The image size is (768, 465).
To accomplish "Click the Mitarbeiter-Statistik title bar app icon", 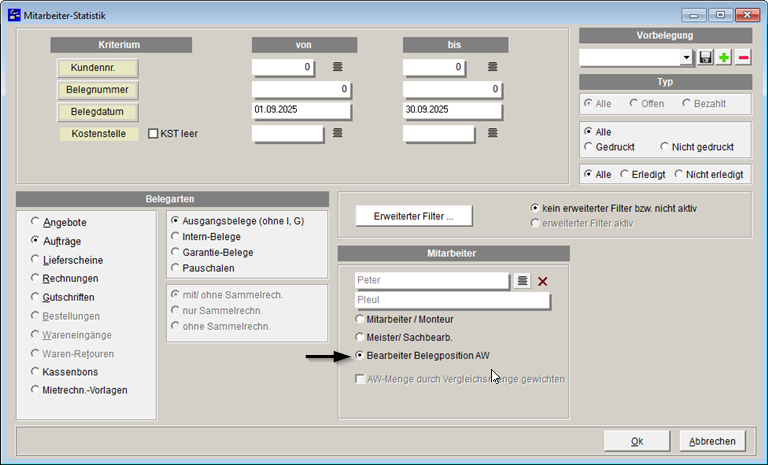I will [14, 15].
